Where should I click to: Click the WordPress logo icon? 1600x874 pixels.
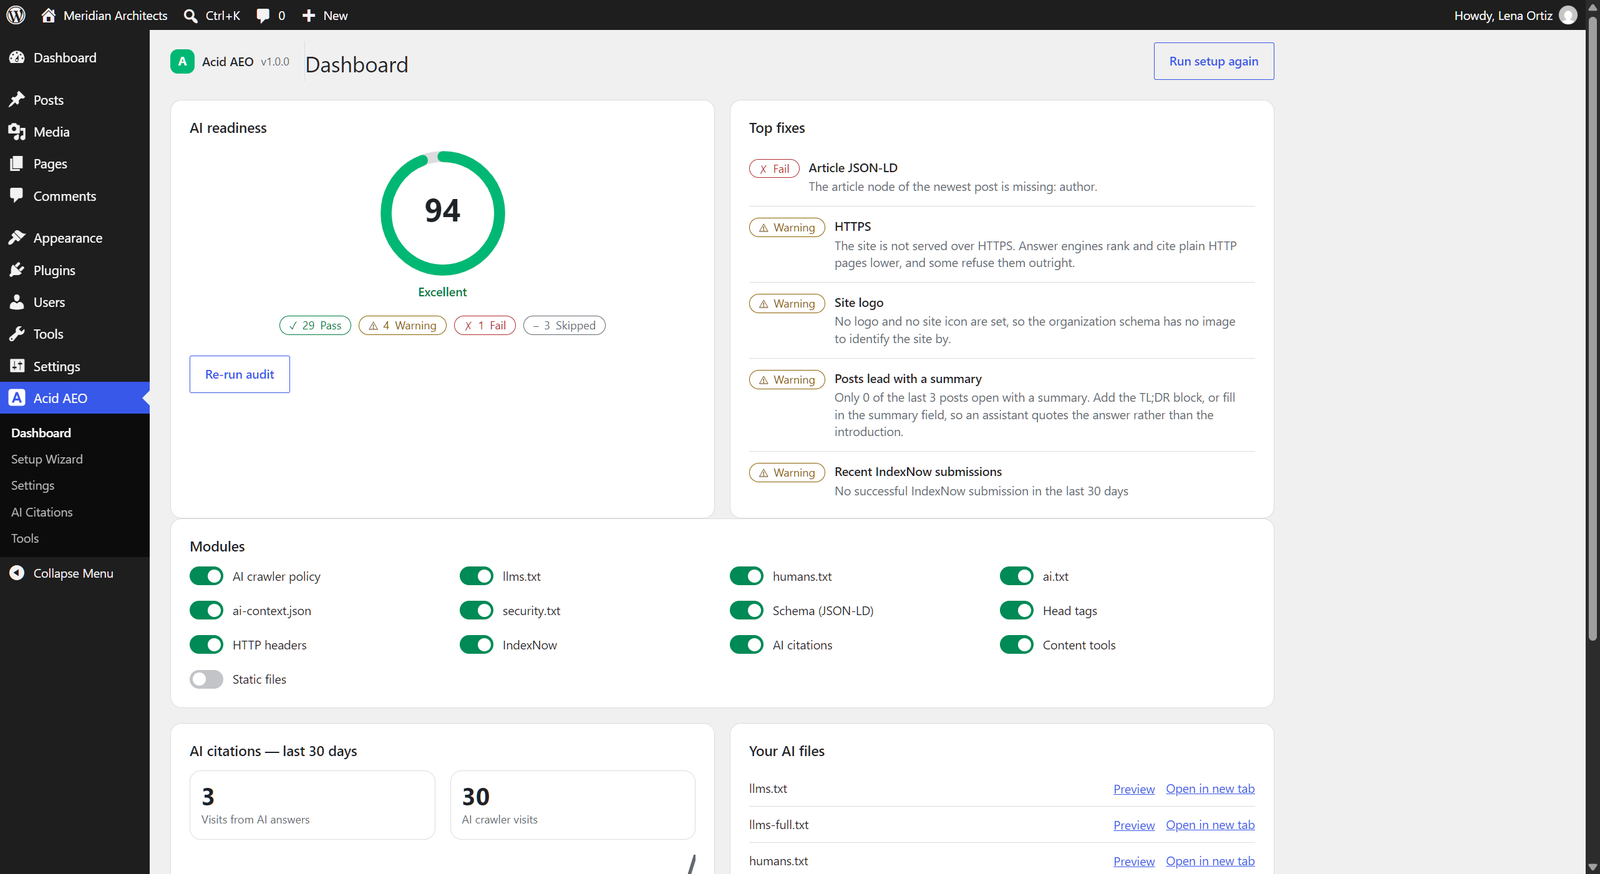coord(16,15)
